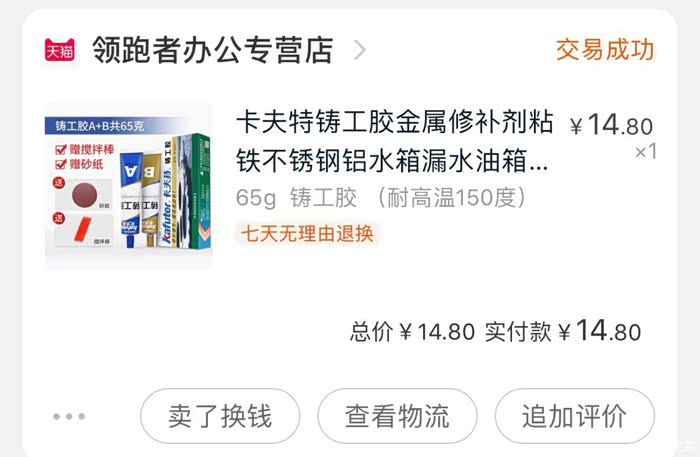Screen dimensions: 700x457
Task: Tap the sandpaper gift icon in thumbnail
Action: point(85,194)
